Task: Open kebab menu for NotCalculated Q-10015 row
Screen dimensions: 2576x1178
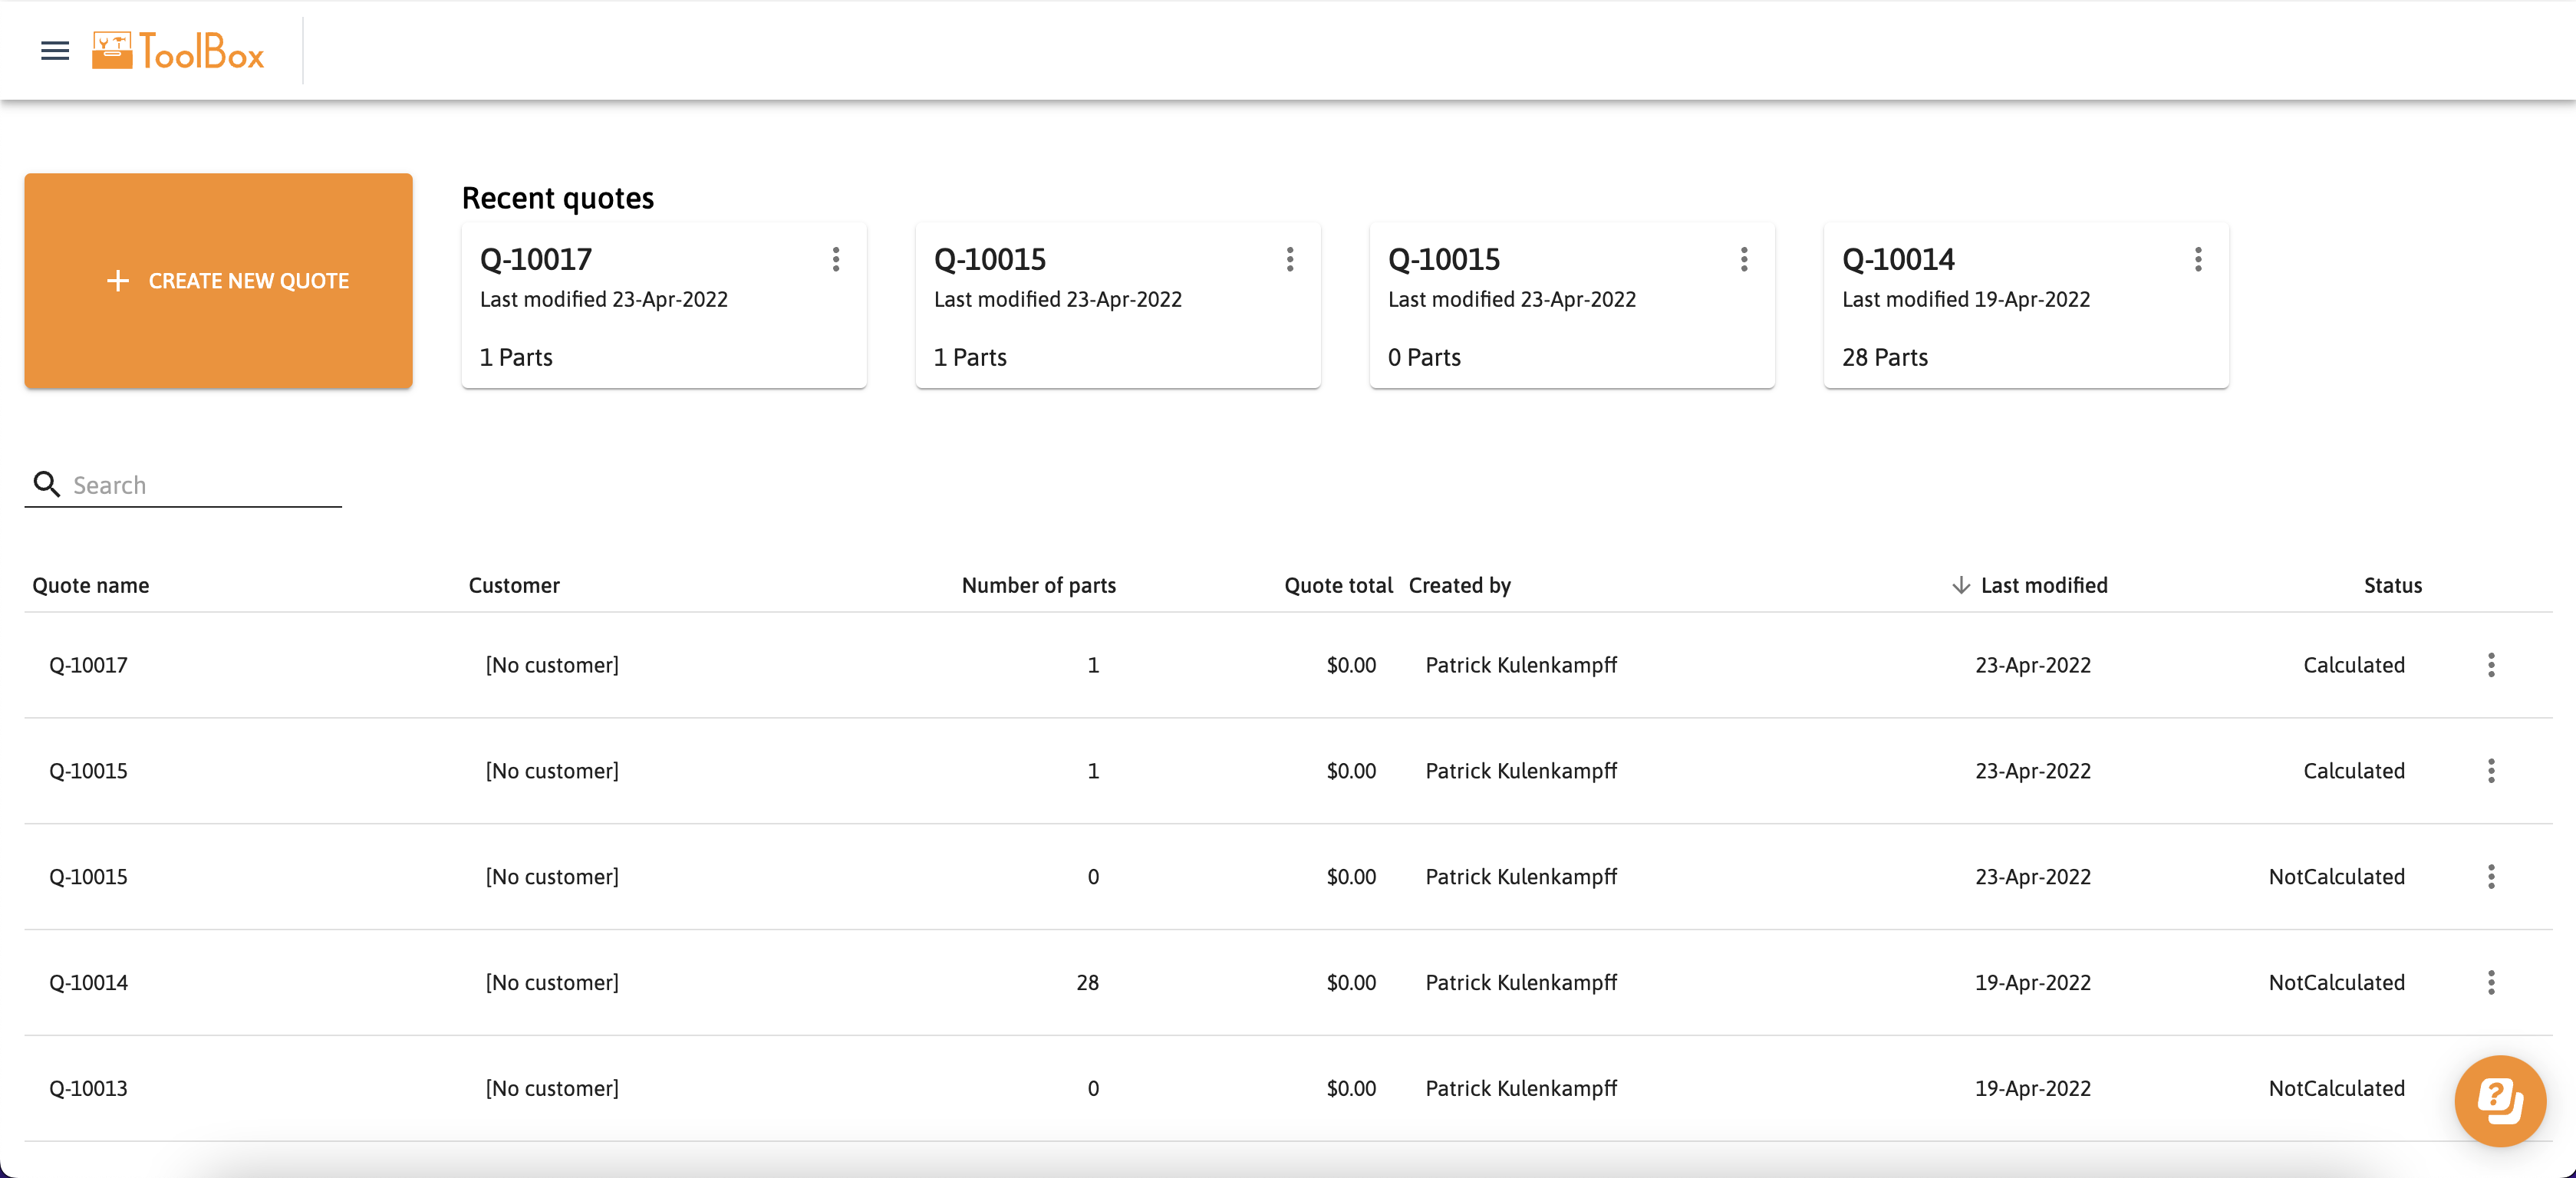Action: coord(2490,876)
